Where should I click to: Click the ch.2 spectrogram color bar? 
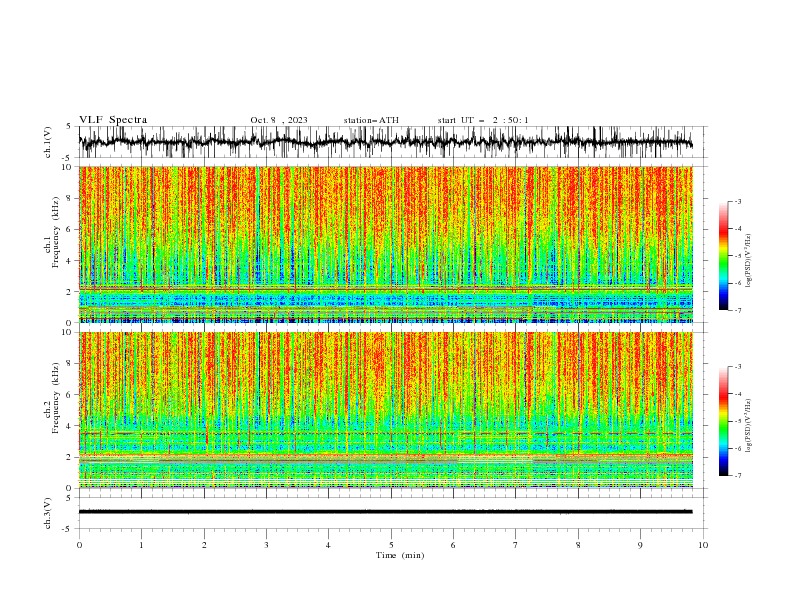pos(723,421)
